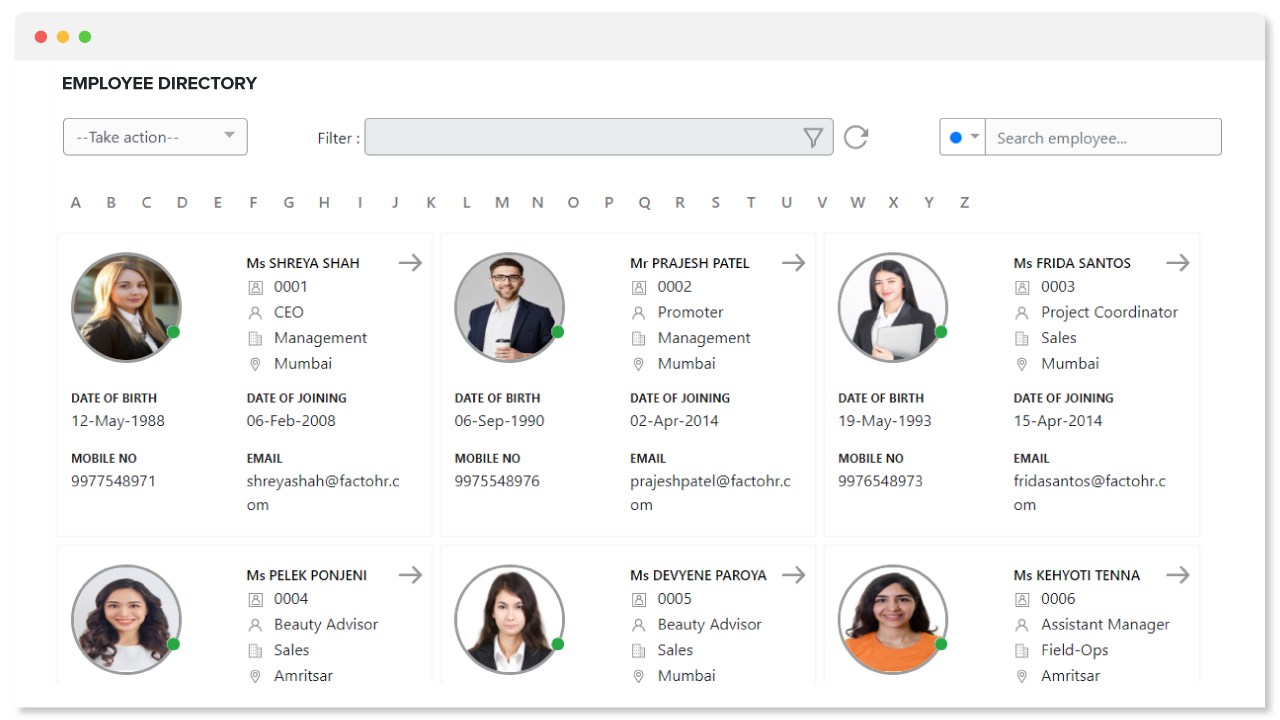
Task: Click location icon in Frida Santos's card
Action: pyautogui.click(x=1022, y=364)
